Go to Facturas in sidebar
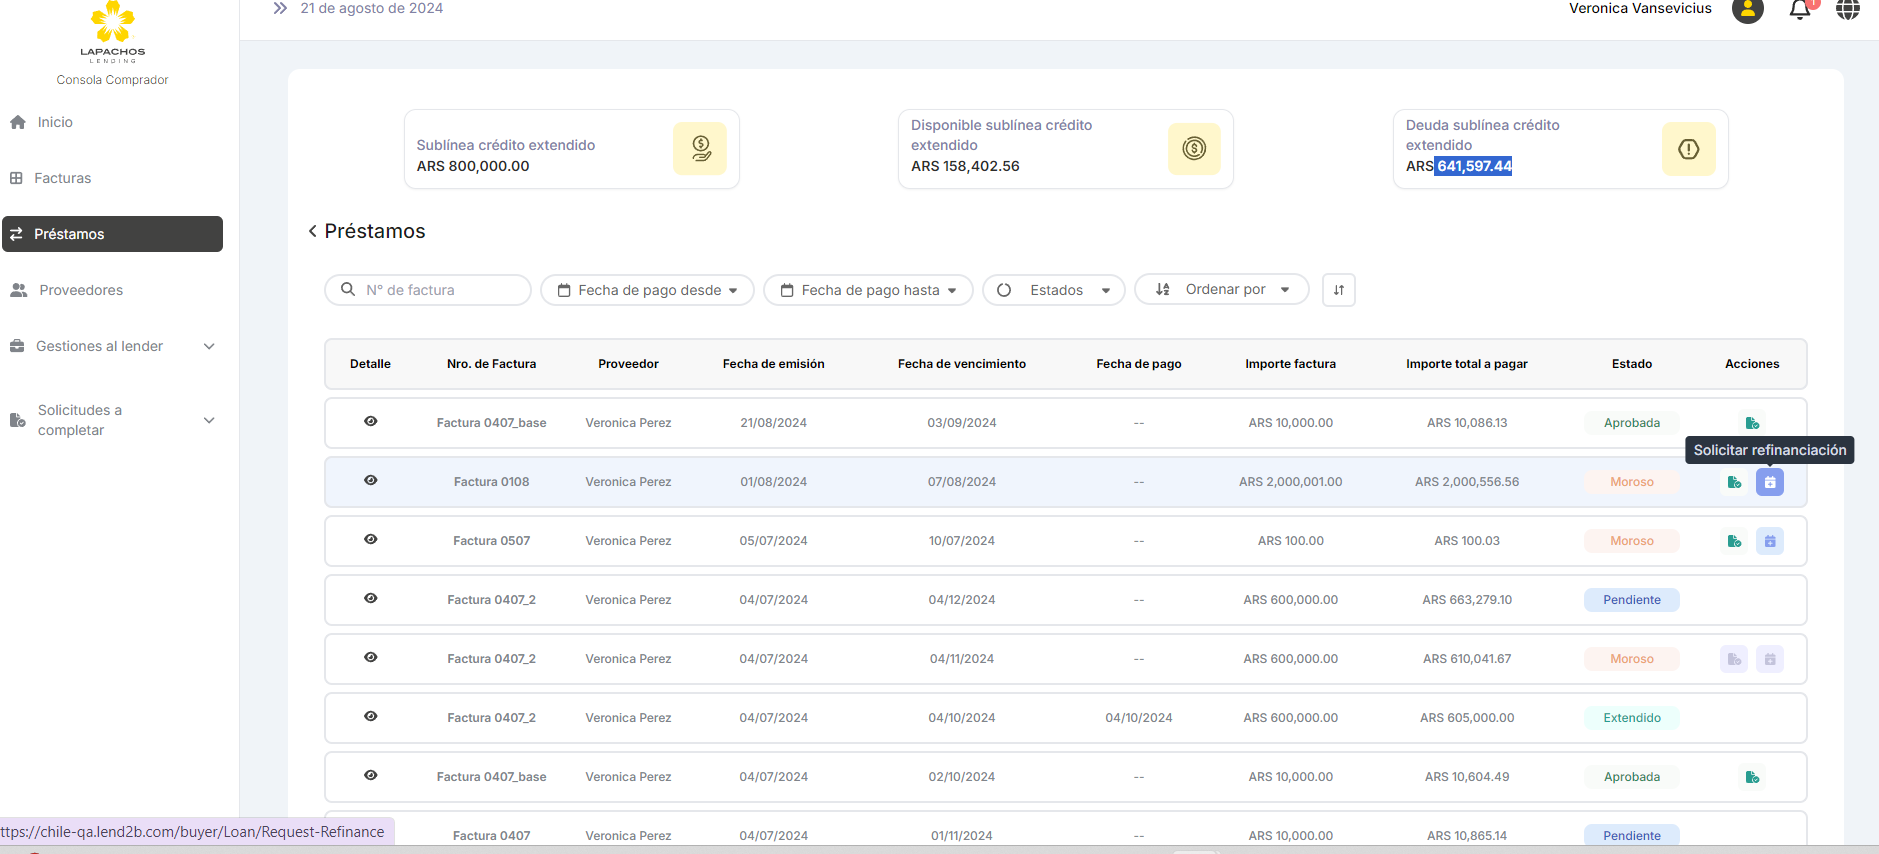 (x=62, y=178)
